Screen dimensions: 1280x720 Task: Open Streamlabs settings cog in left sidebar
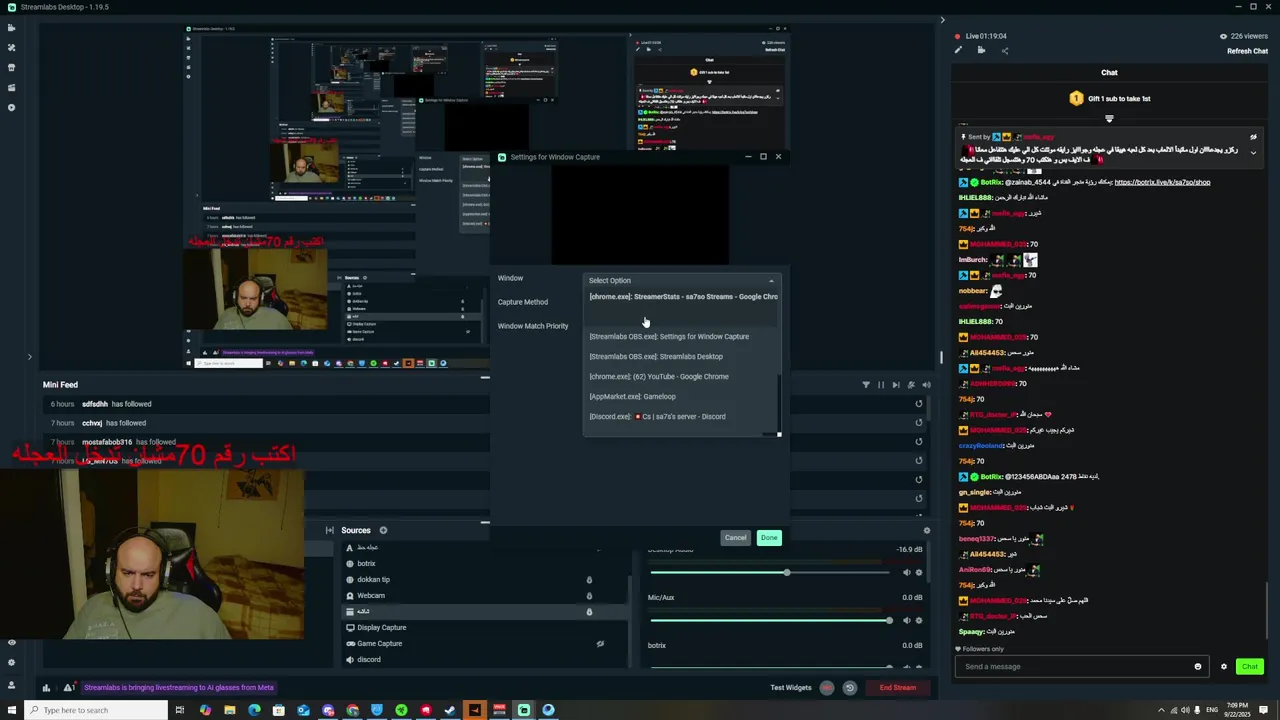(x=11, y=662)
